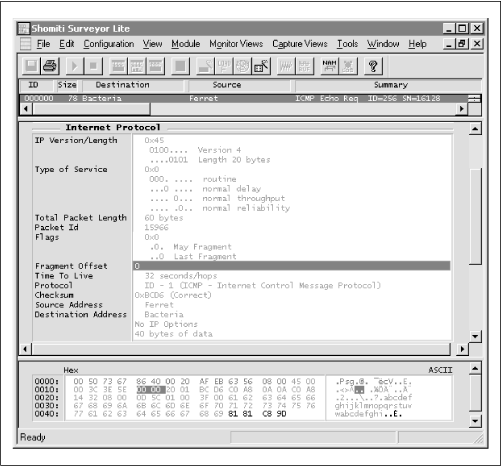
Task: Click the Destination column header
Action: [133, 85]
